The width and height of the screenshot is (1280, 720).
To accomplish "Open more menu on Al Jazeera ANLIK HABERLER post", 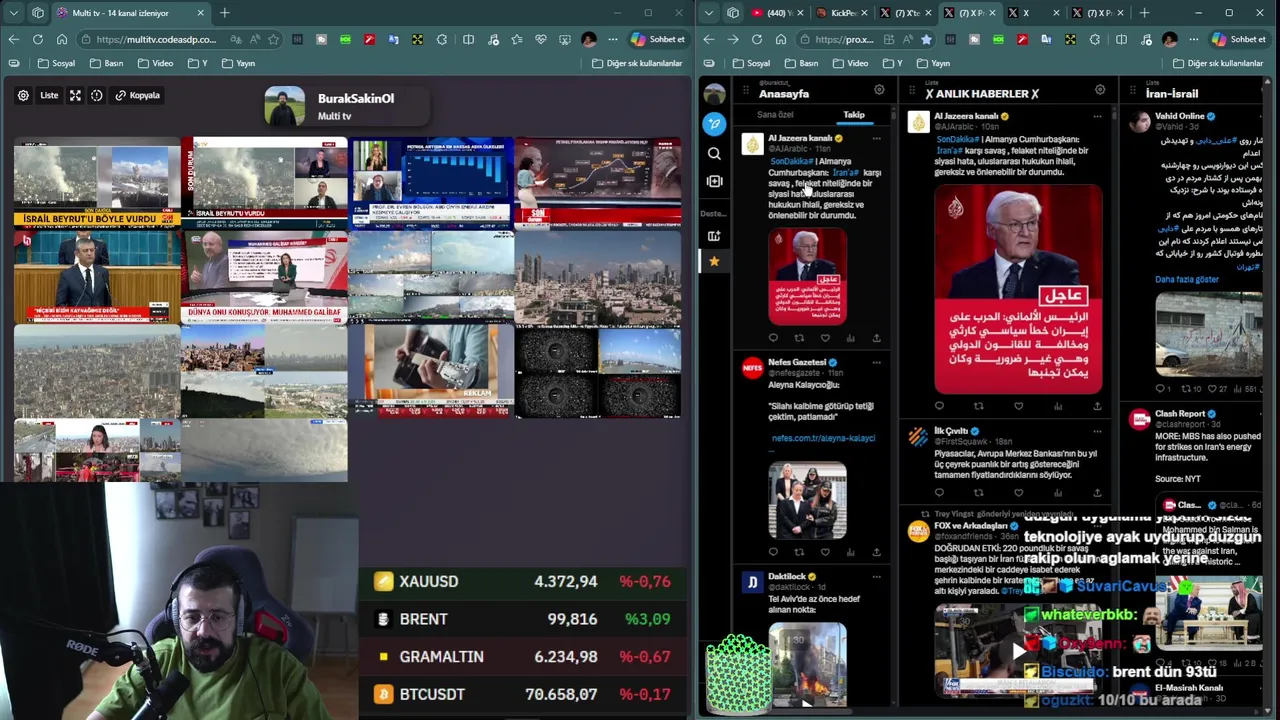I will 1097,116.
